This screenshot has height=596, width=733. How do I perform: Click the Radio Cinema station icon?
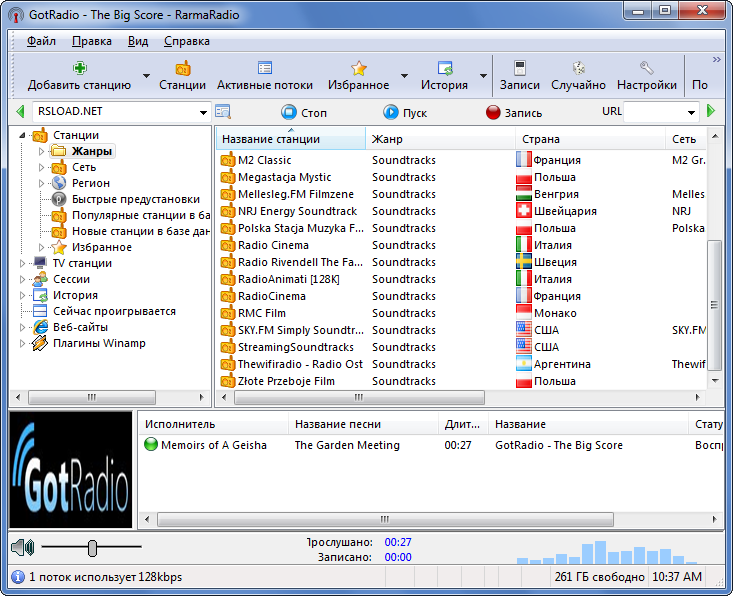228,245
